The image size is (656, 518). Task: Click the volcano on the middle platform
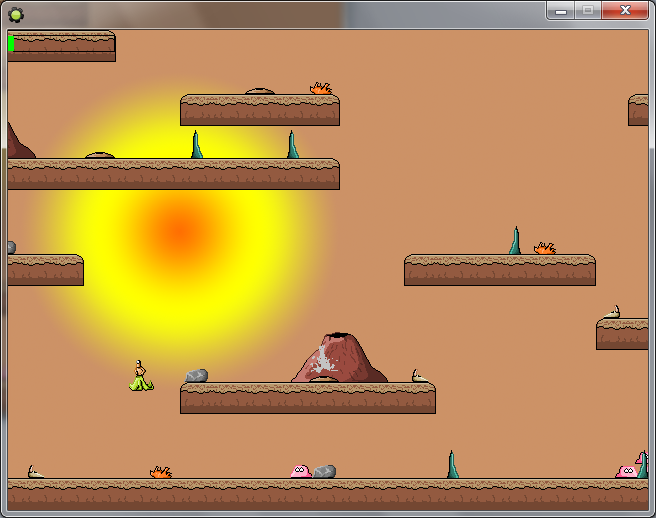pos(339,358)
